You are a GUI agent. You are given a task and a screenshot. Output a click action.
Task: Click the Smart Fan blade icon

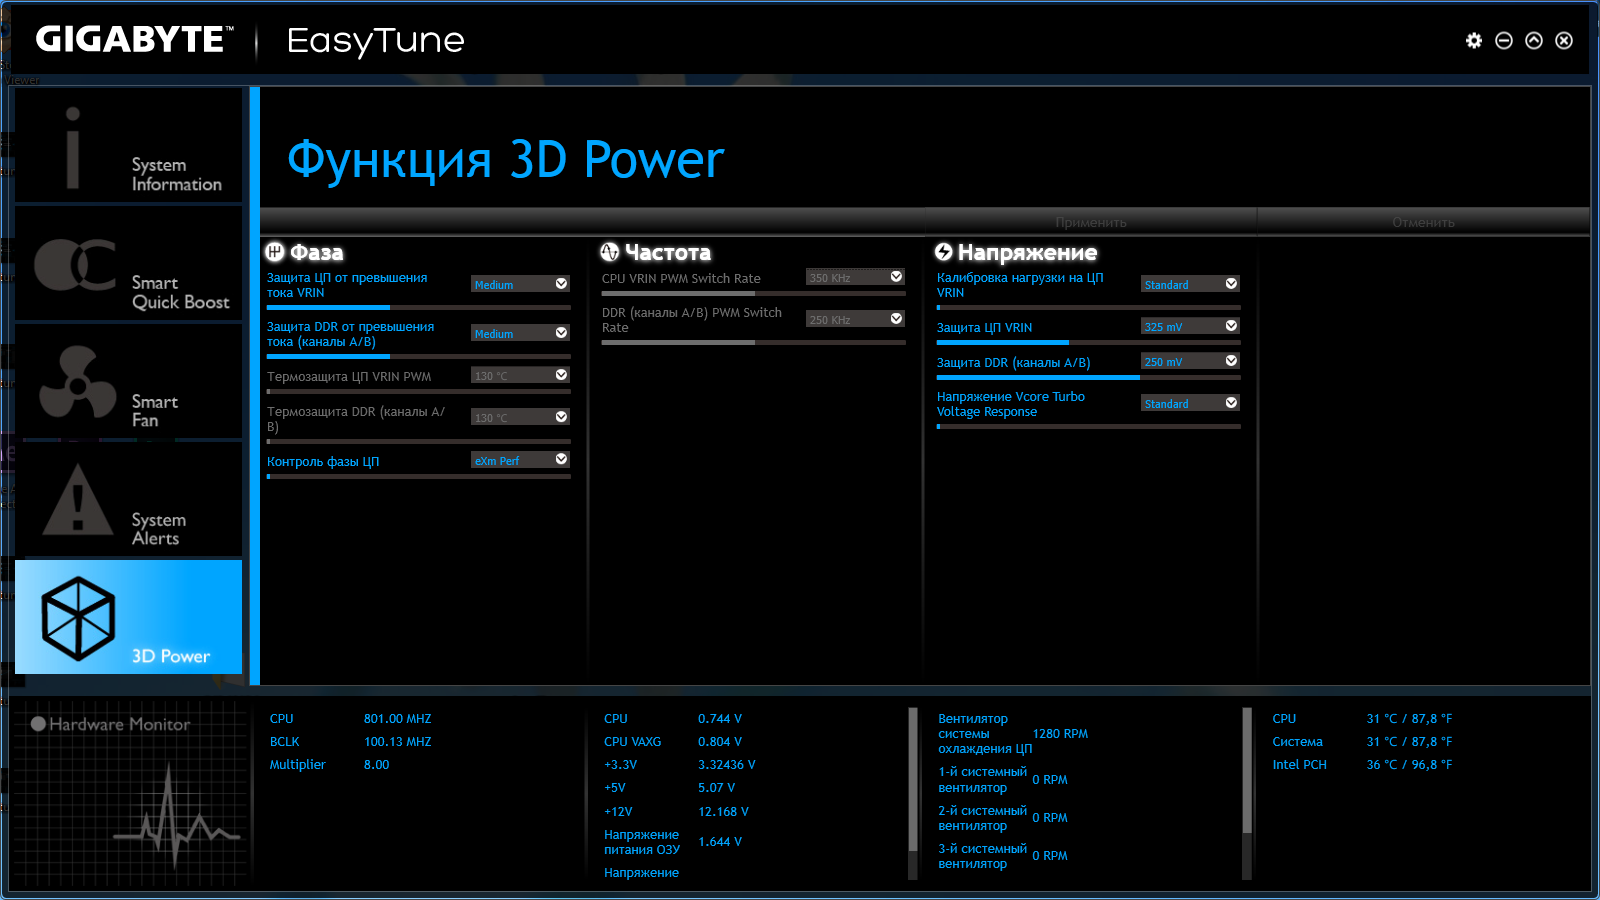(x=78, y=382)
